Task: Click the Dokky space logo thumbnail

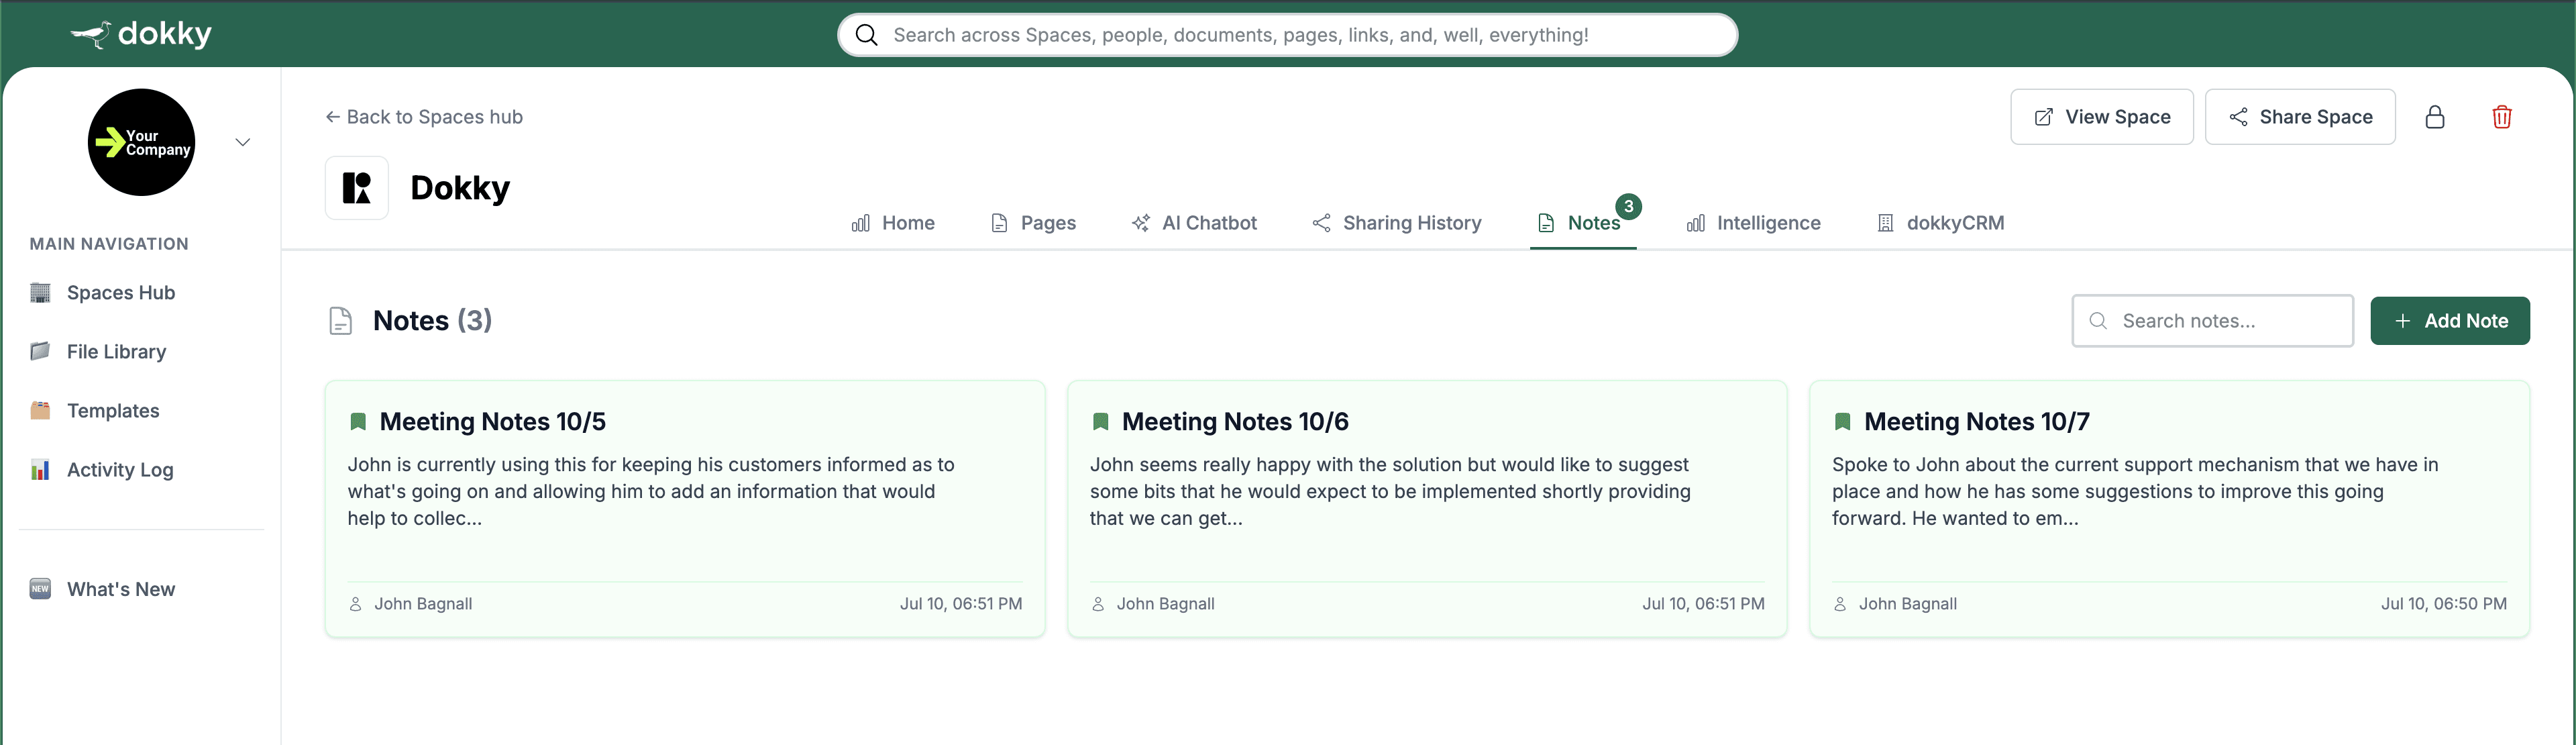Action: [356, 188]
